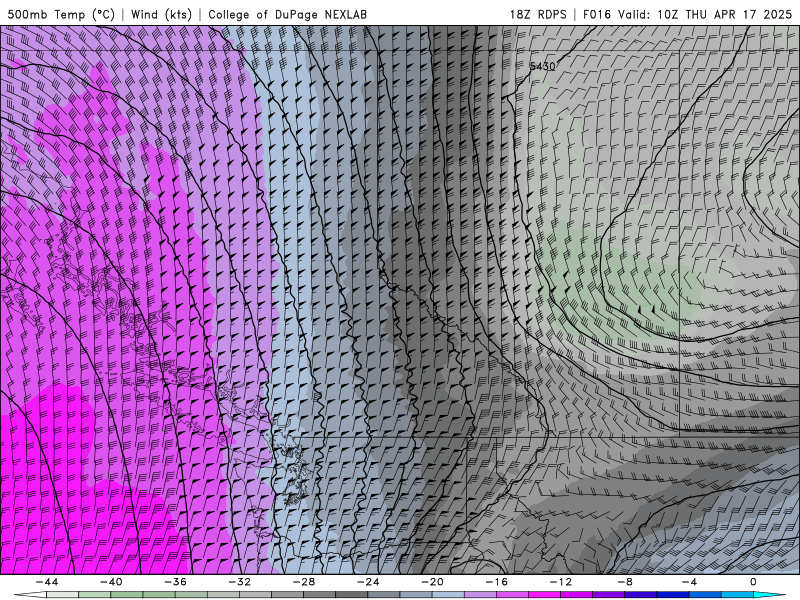Click the '-44' color scale label
Image resolution: width=800 pixels, height=600 pixels.
(x=47, y=582)
